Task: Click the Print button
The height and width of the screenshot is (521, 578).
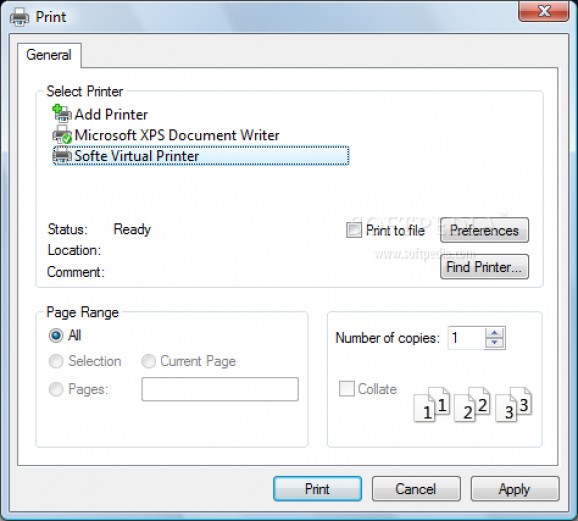Action: point(317,489)
